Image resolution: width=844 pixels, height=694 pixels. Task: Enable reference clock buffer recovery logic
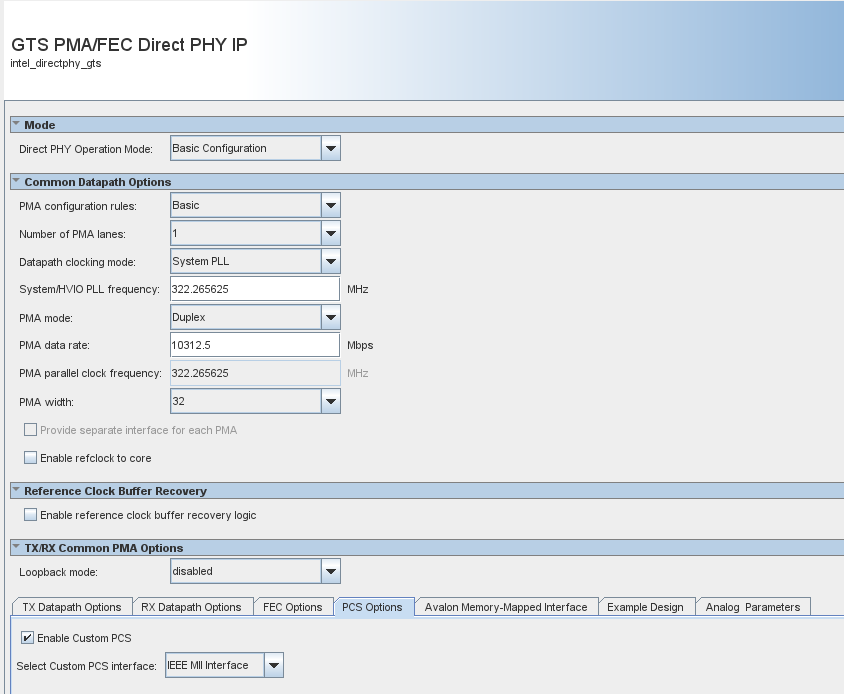31,515
